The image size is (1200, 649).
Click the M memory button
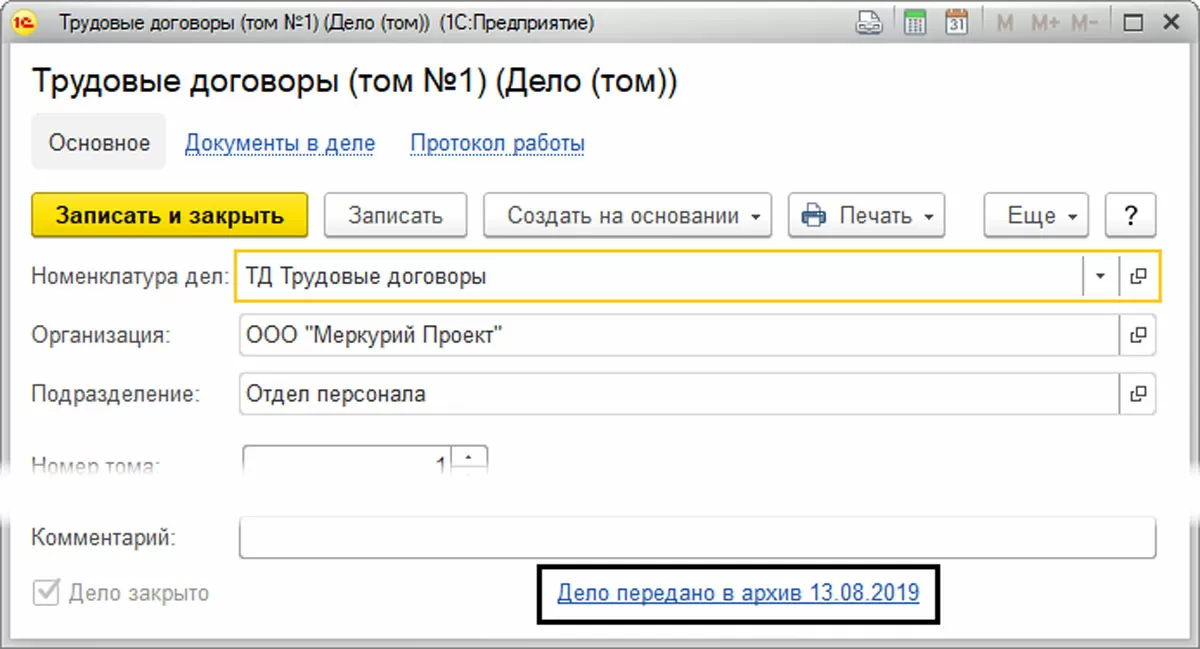point(1004,22)
